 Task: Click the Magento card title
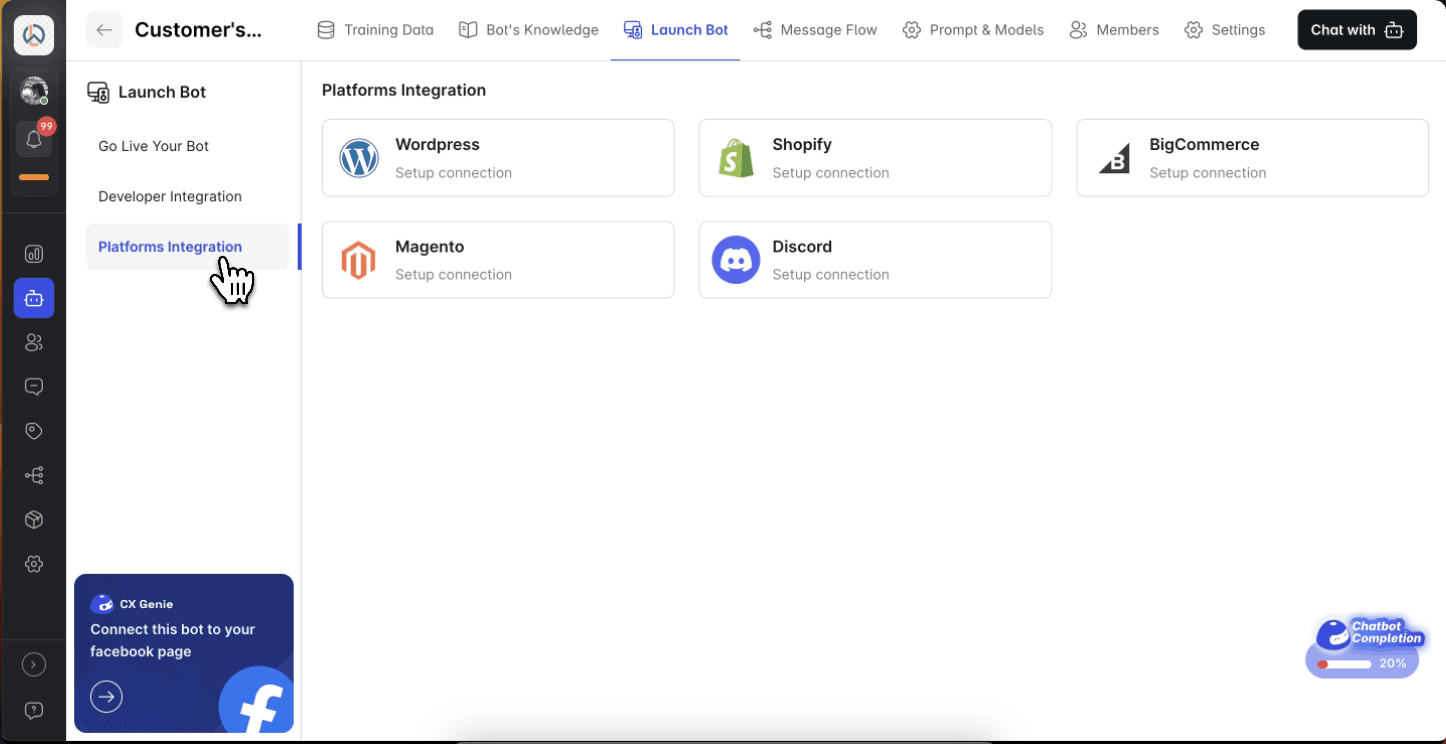point(429,247)
